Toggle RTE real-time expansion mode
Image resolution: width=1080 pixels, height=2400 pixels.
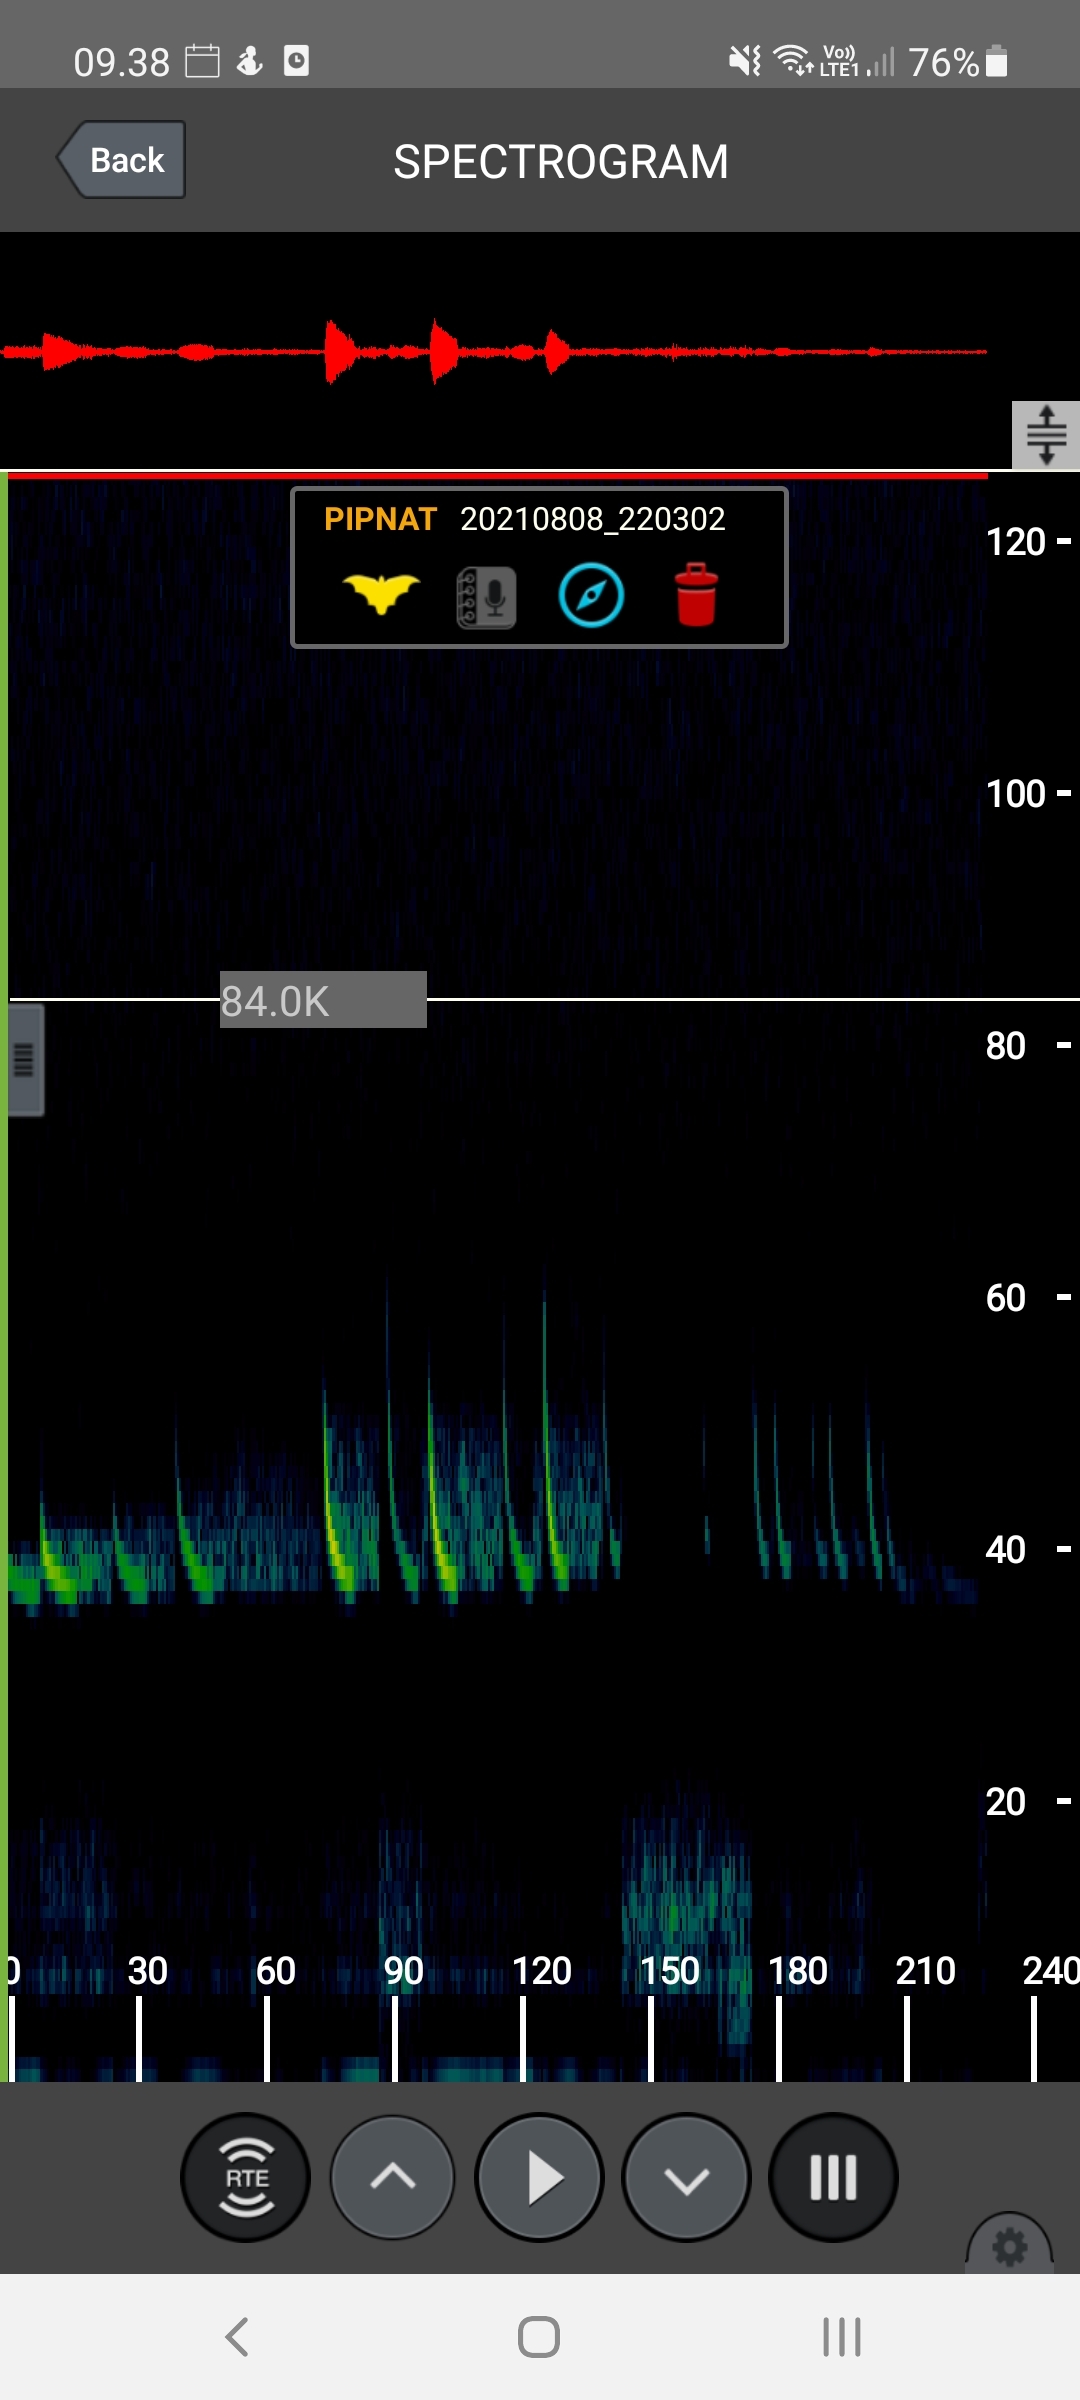click(246, 2177)
